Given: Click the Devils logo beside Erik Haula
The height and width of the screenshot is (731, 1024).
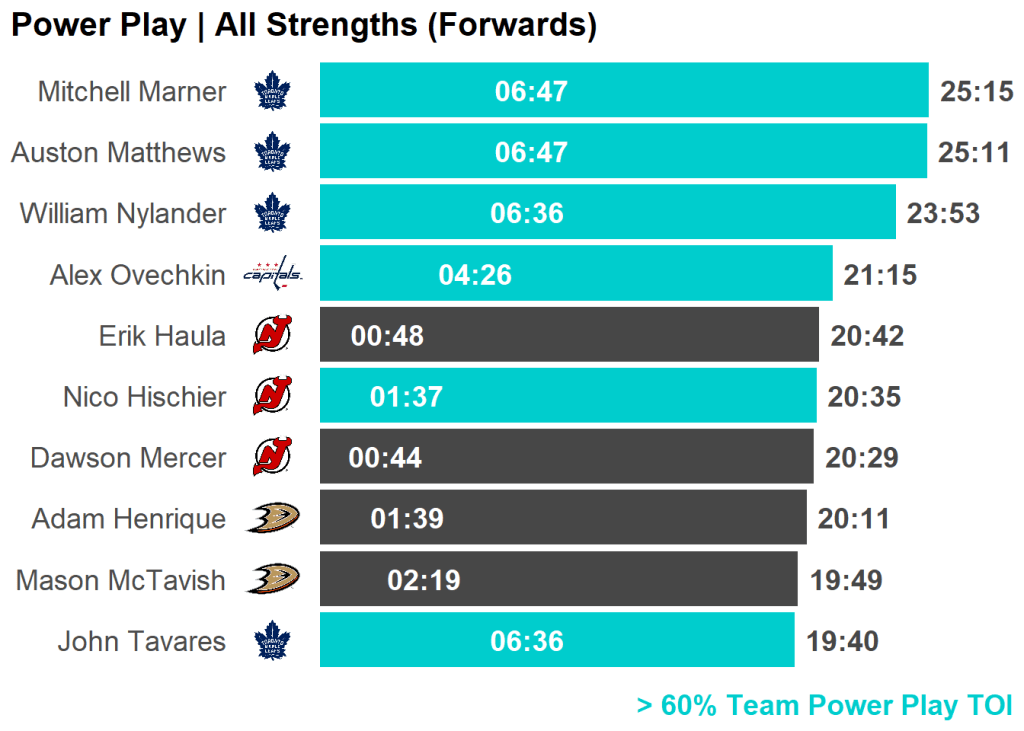Looking at the screenshot, I should (x=272, y=335).
